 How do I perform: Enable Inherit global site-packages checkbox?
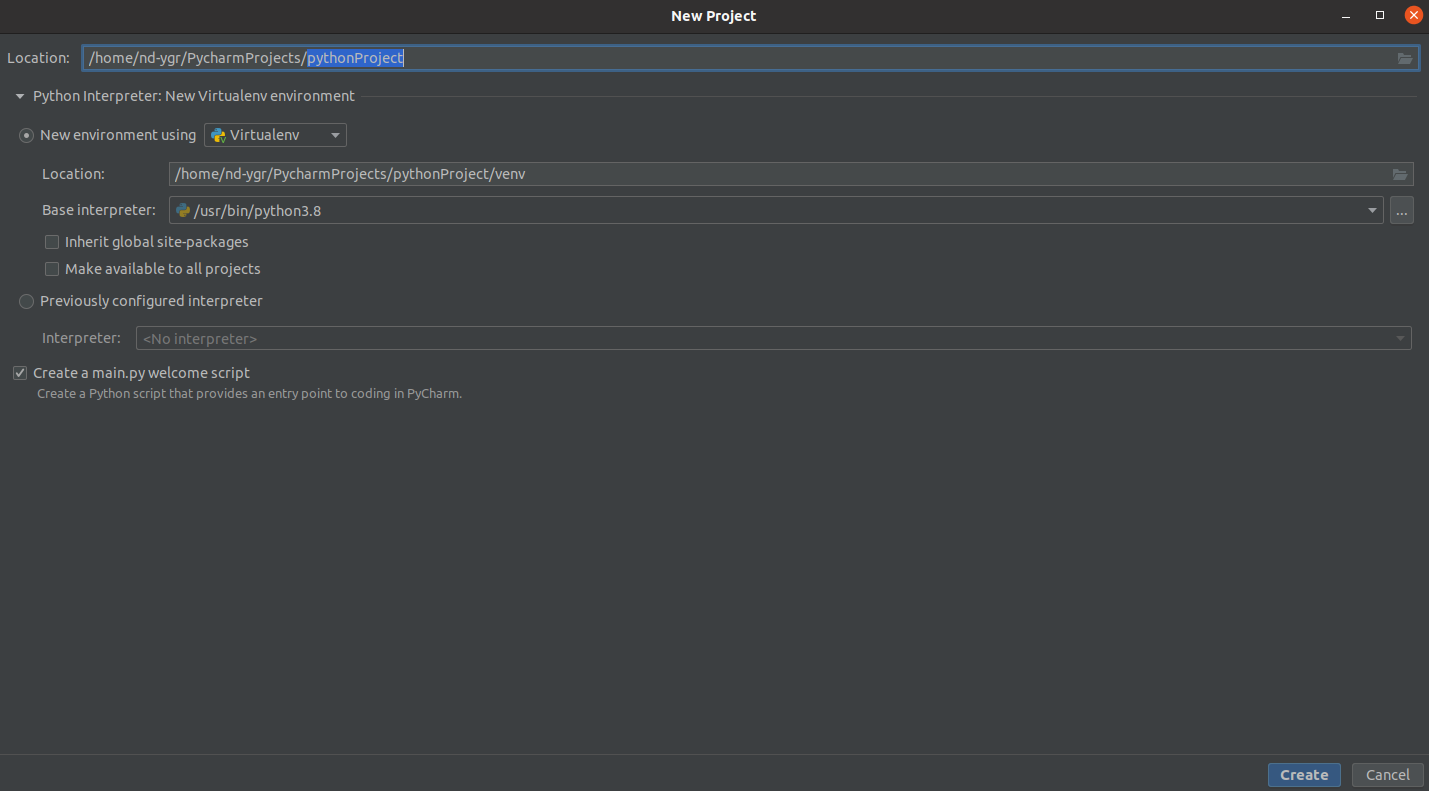coord(53,242)
